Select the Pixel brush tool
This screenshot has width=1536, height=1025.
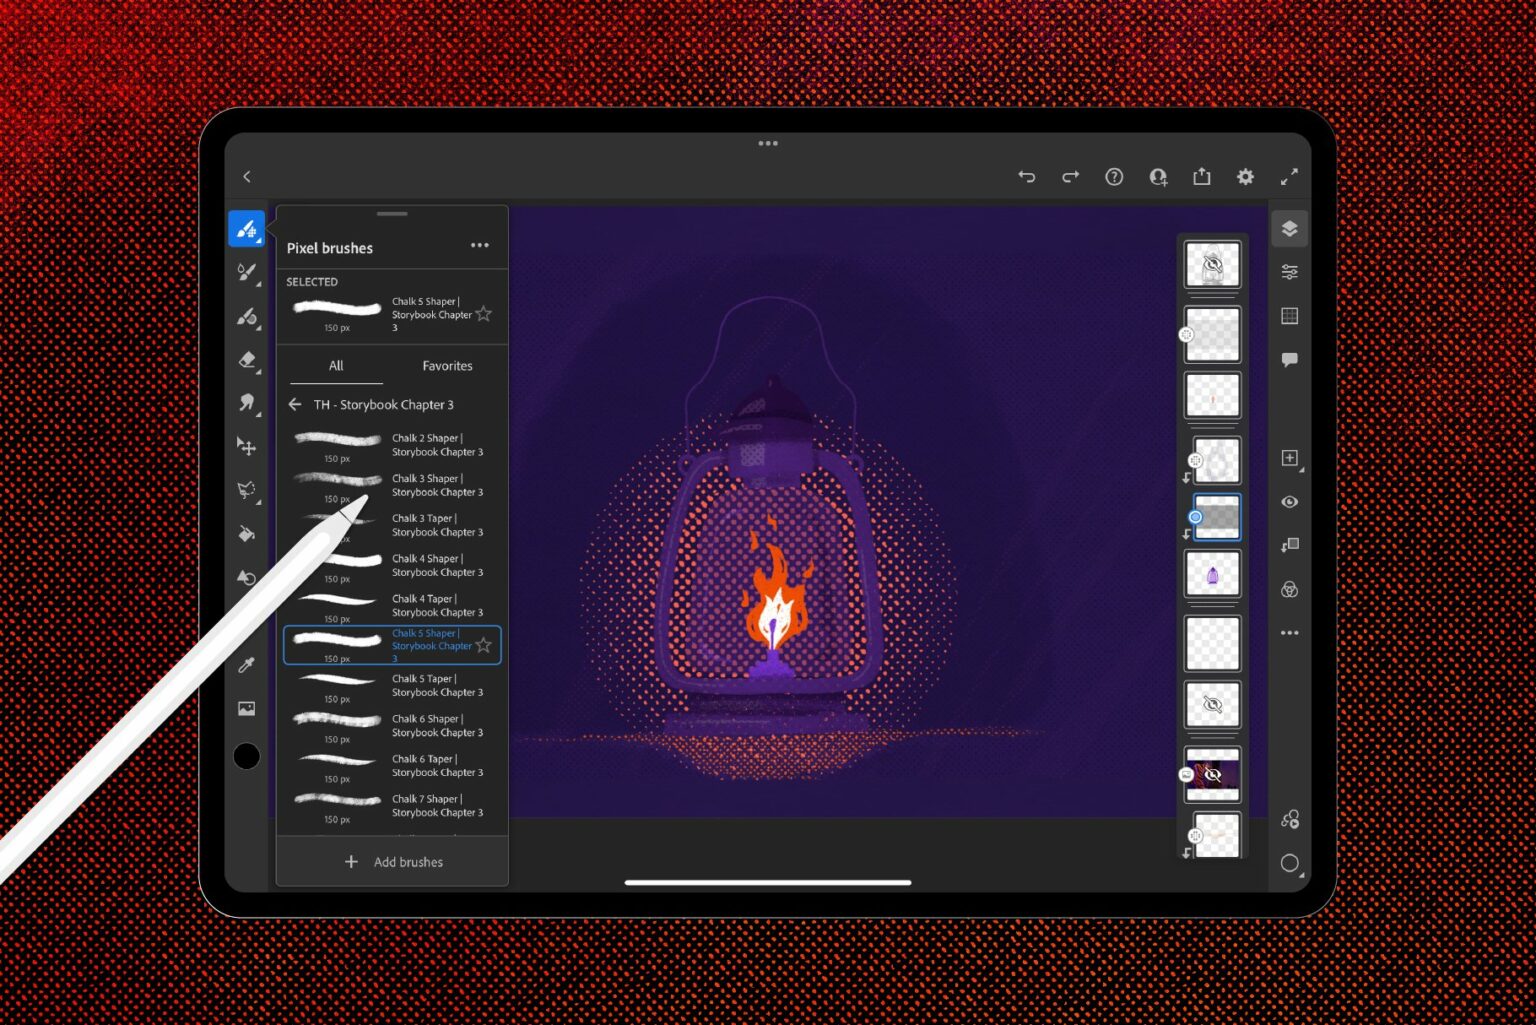[247, 228]
